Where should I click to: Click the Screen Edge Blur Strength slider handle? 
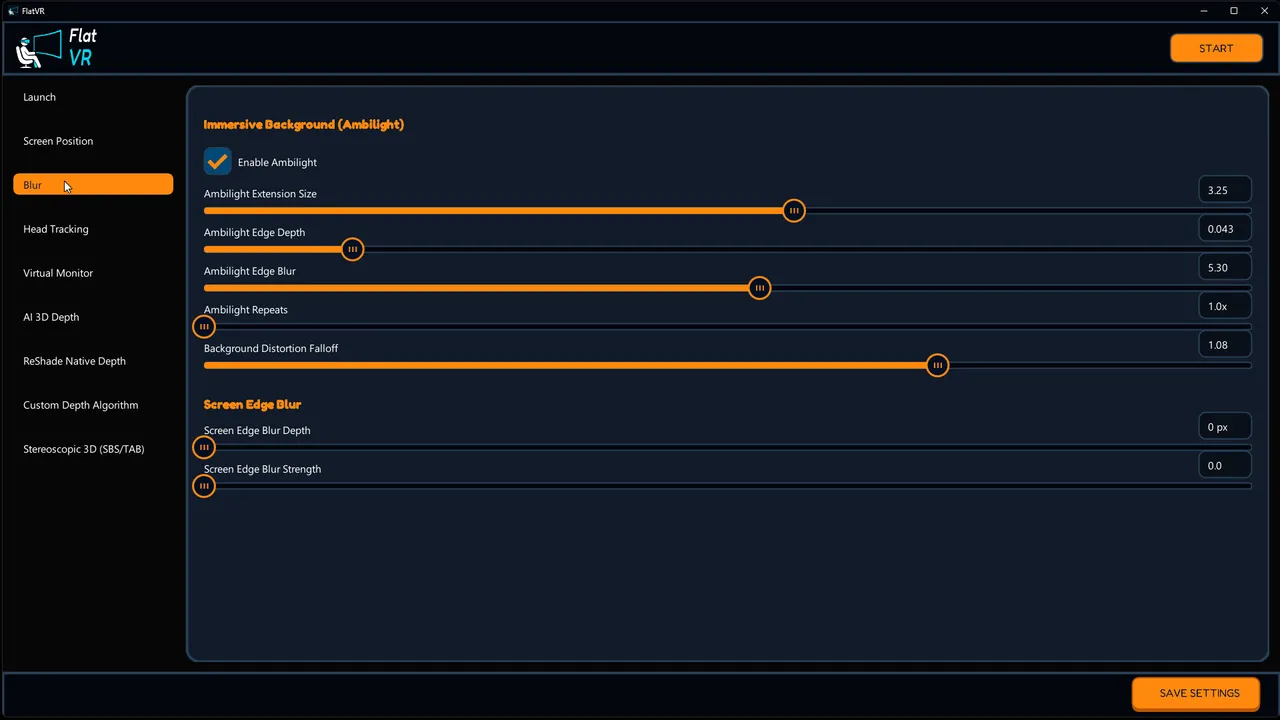[204, 486]
